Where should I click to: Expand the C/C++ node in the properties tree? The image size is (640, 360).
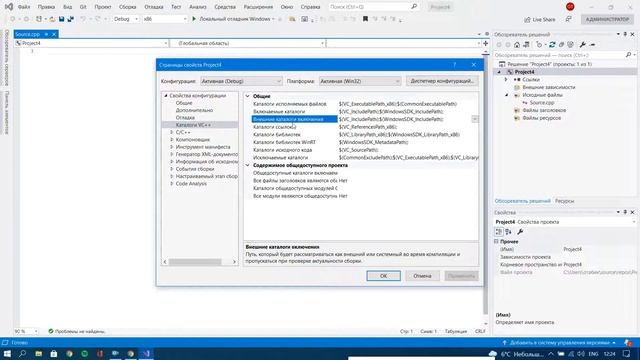[x=172, y=132]
